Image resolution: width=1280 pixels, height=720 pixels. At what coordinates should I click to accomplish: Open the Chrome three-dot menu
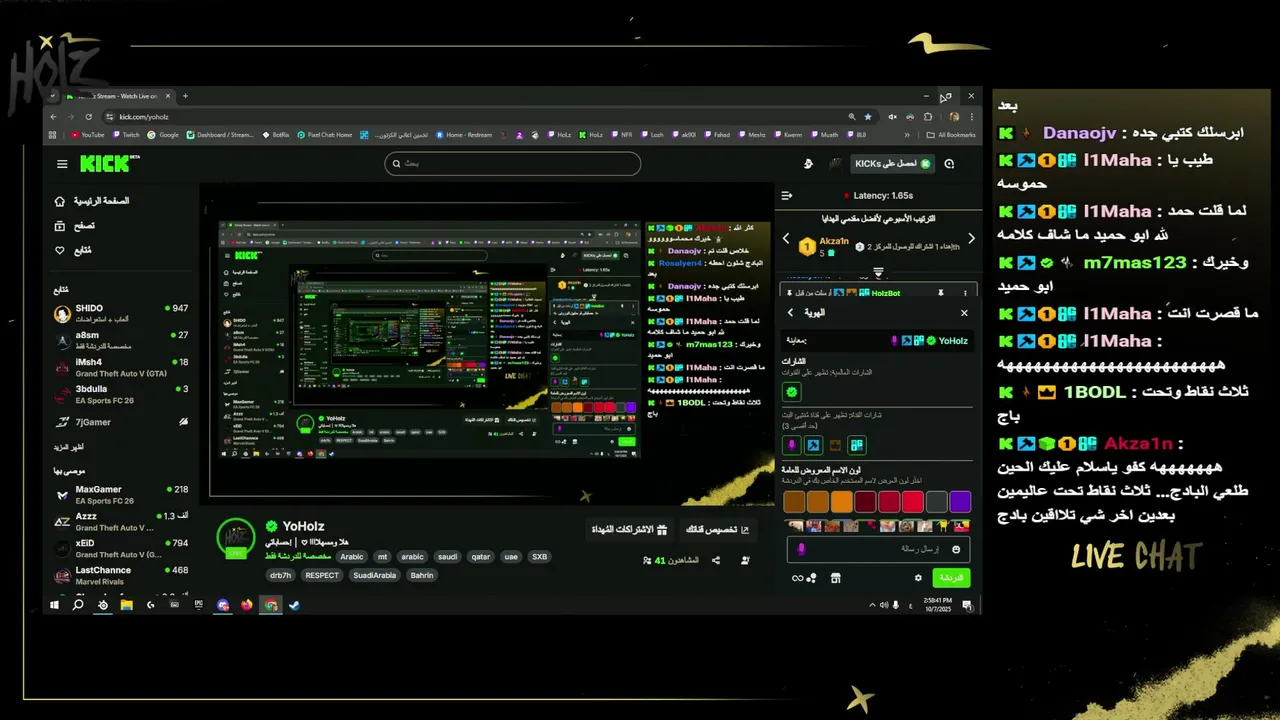(x=971, y=117)
